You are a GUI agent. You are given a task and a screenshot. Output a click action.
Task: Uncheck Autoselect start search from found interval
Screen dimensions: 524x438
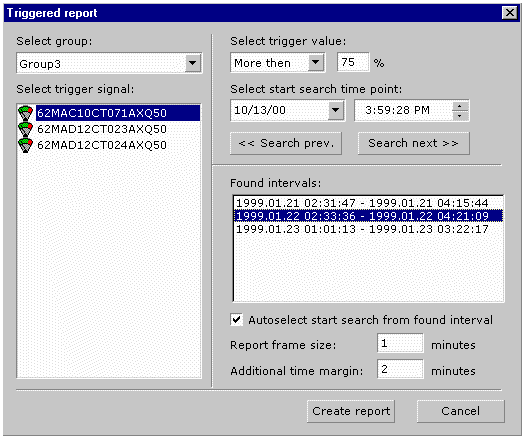[x=237, y=320]
